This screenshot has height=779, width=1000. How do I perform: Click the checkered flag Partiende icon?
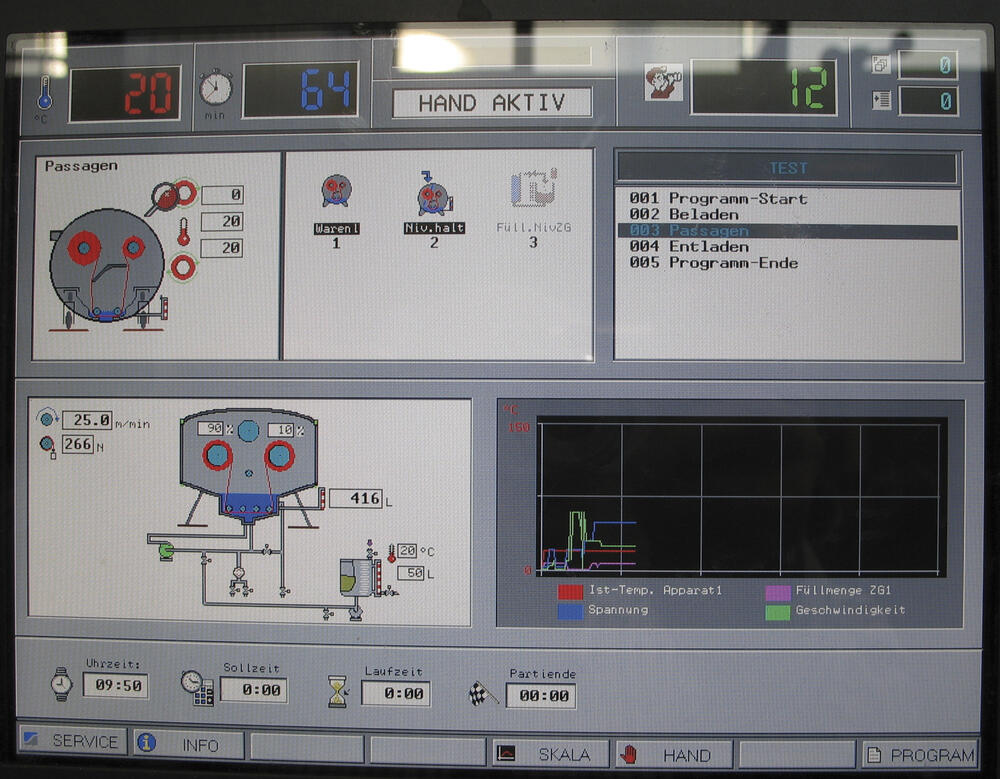click(483, 692)
